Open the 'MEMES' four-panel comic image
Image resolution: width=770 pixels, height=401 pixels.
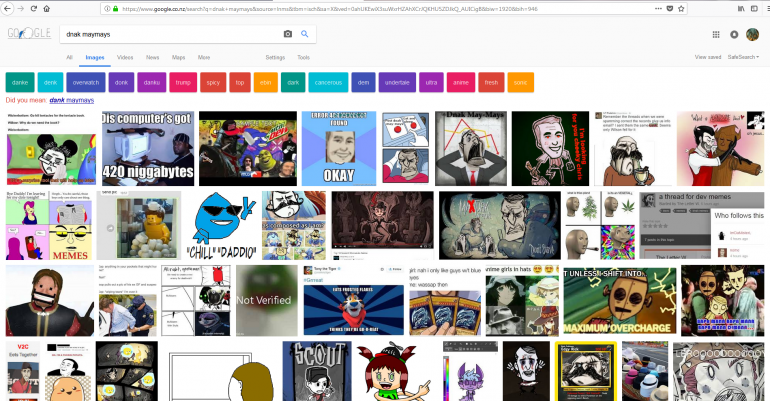[x=48, y=225]
